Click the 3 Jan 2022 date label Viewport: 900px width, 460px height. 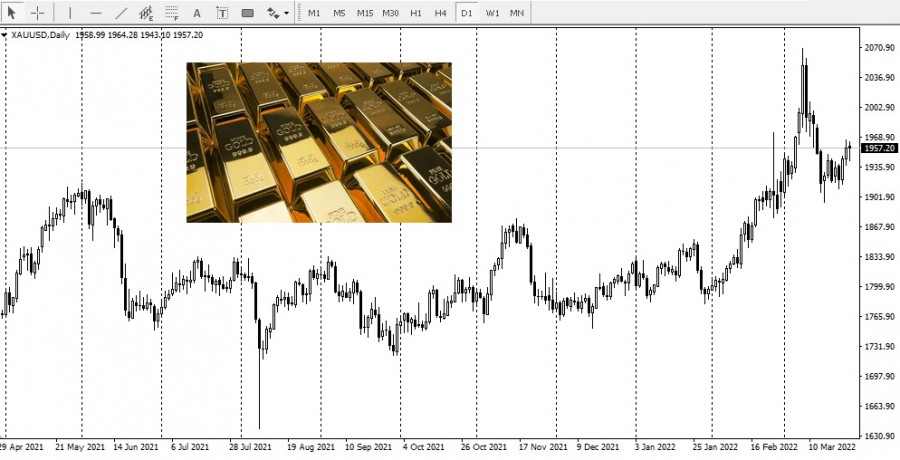click(655, 447)
